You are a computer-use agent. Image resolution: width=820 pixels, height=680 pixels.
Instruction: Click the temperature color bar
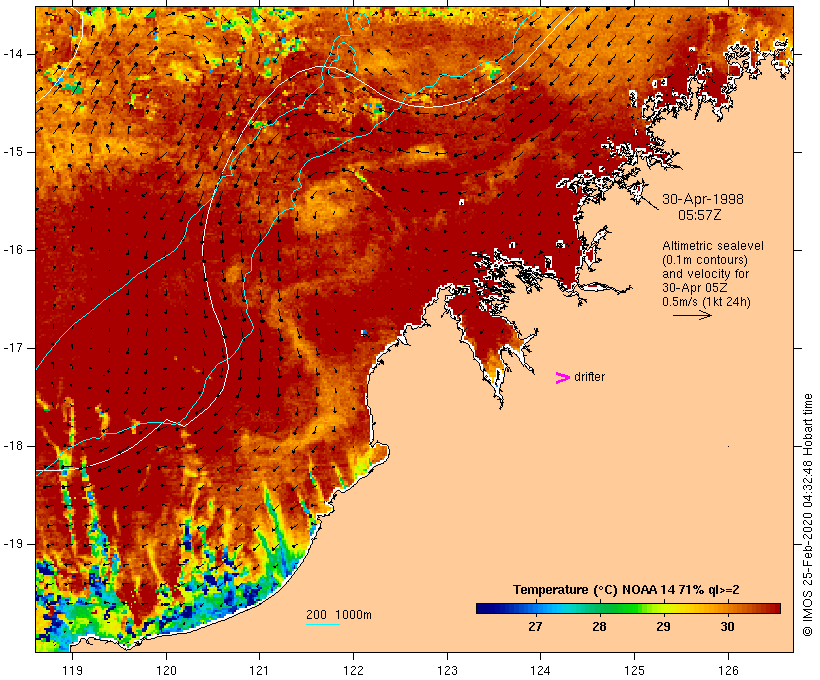click(628, 608)
